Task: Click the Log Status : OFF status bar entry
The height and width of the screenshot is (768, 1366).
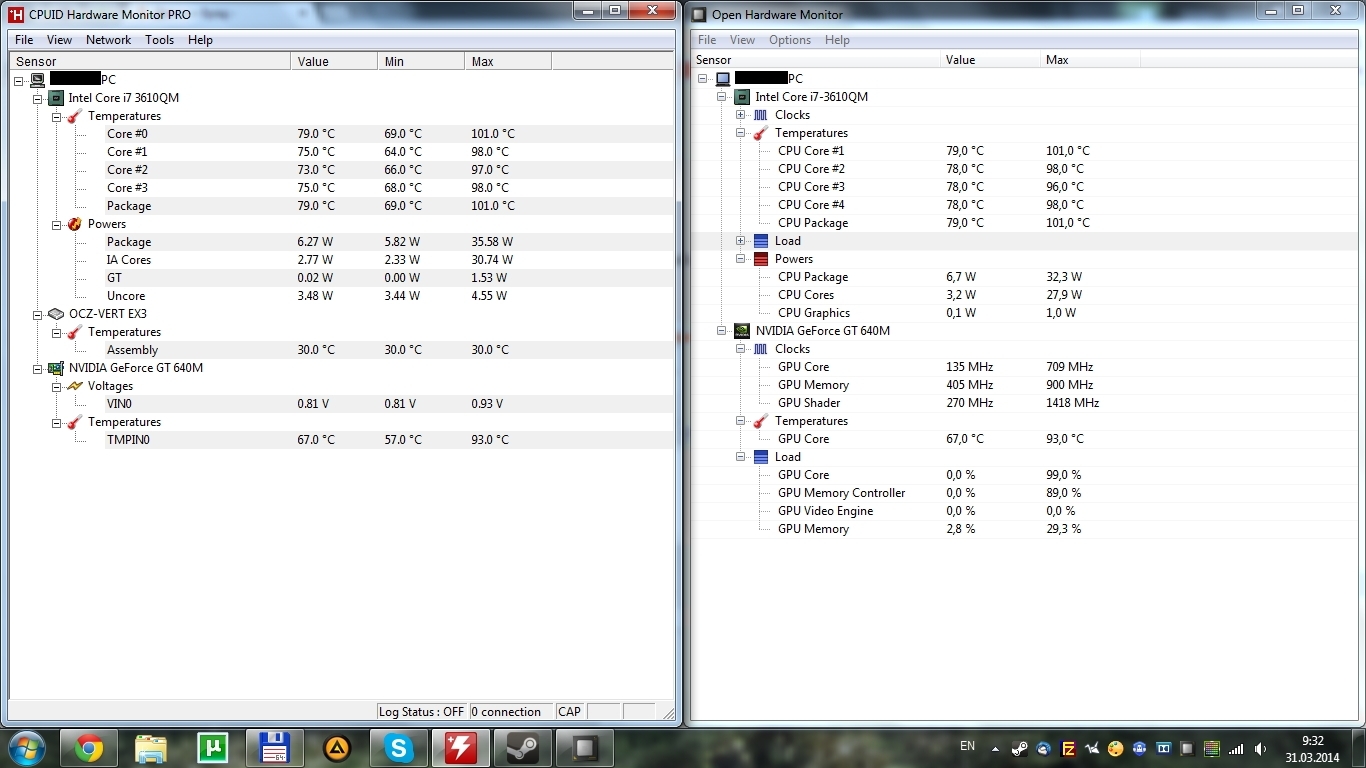Action: click(x=422, y=712)
